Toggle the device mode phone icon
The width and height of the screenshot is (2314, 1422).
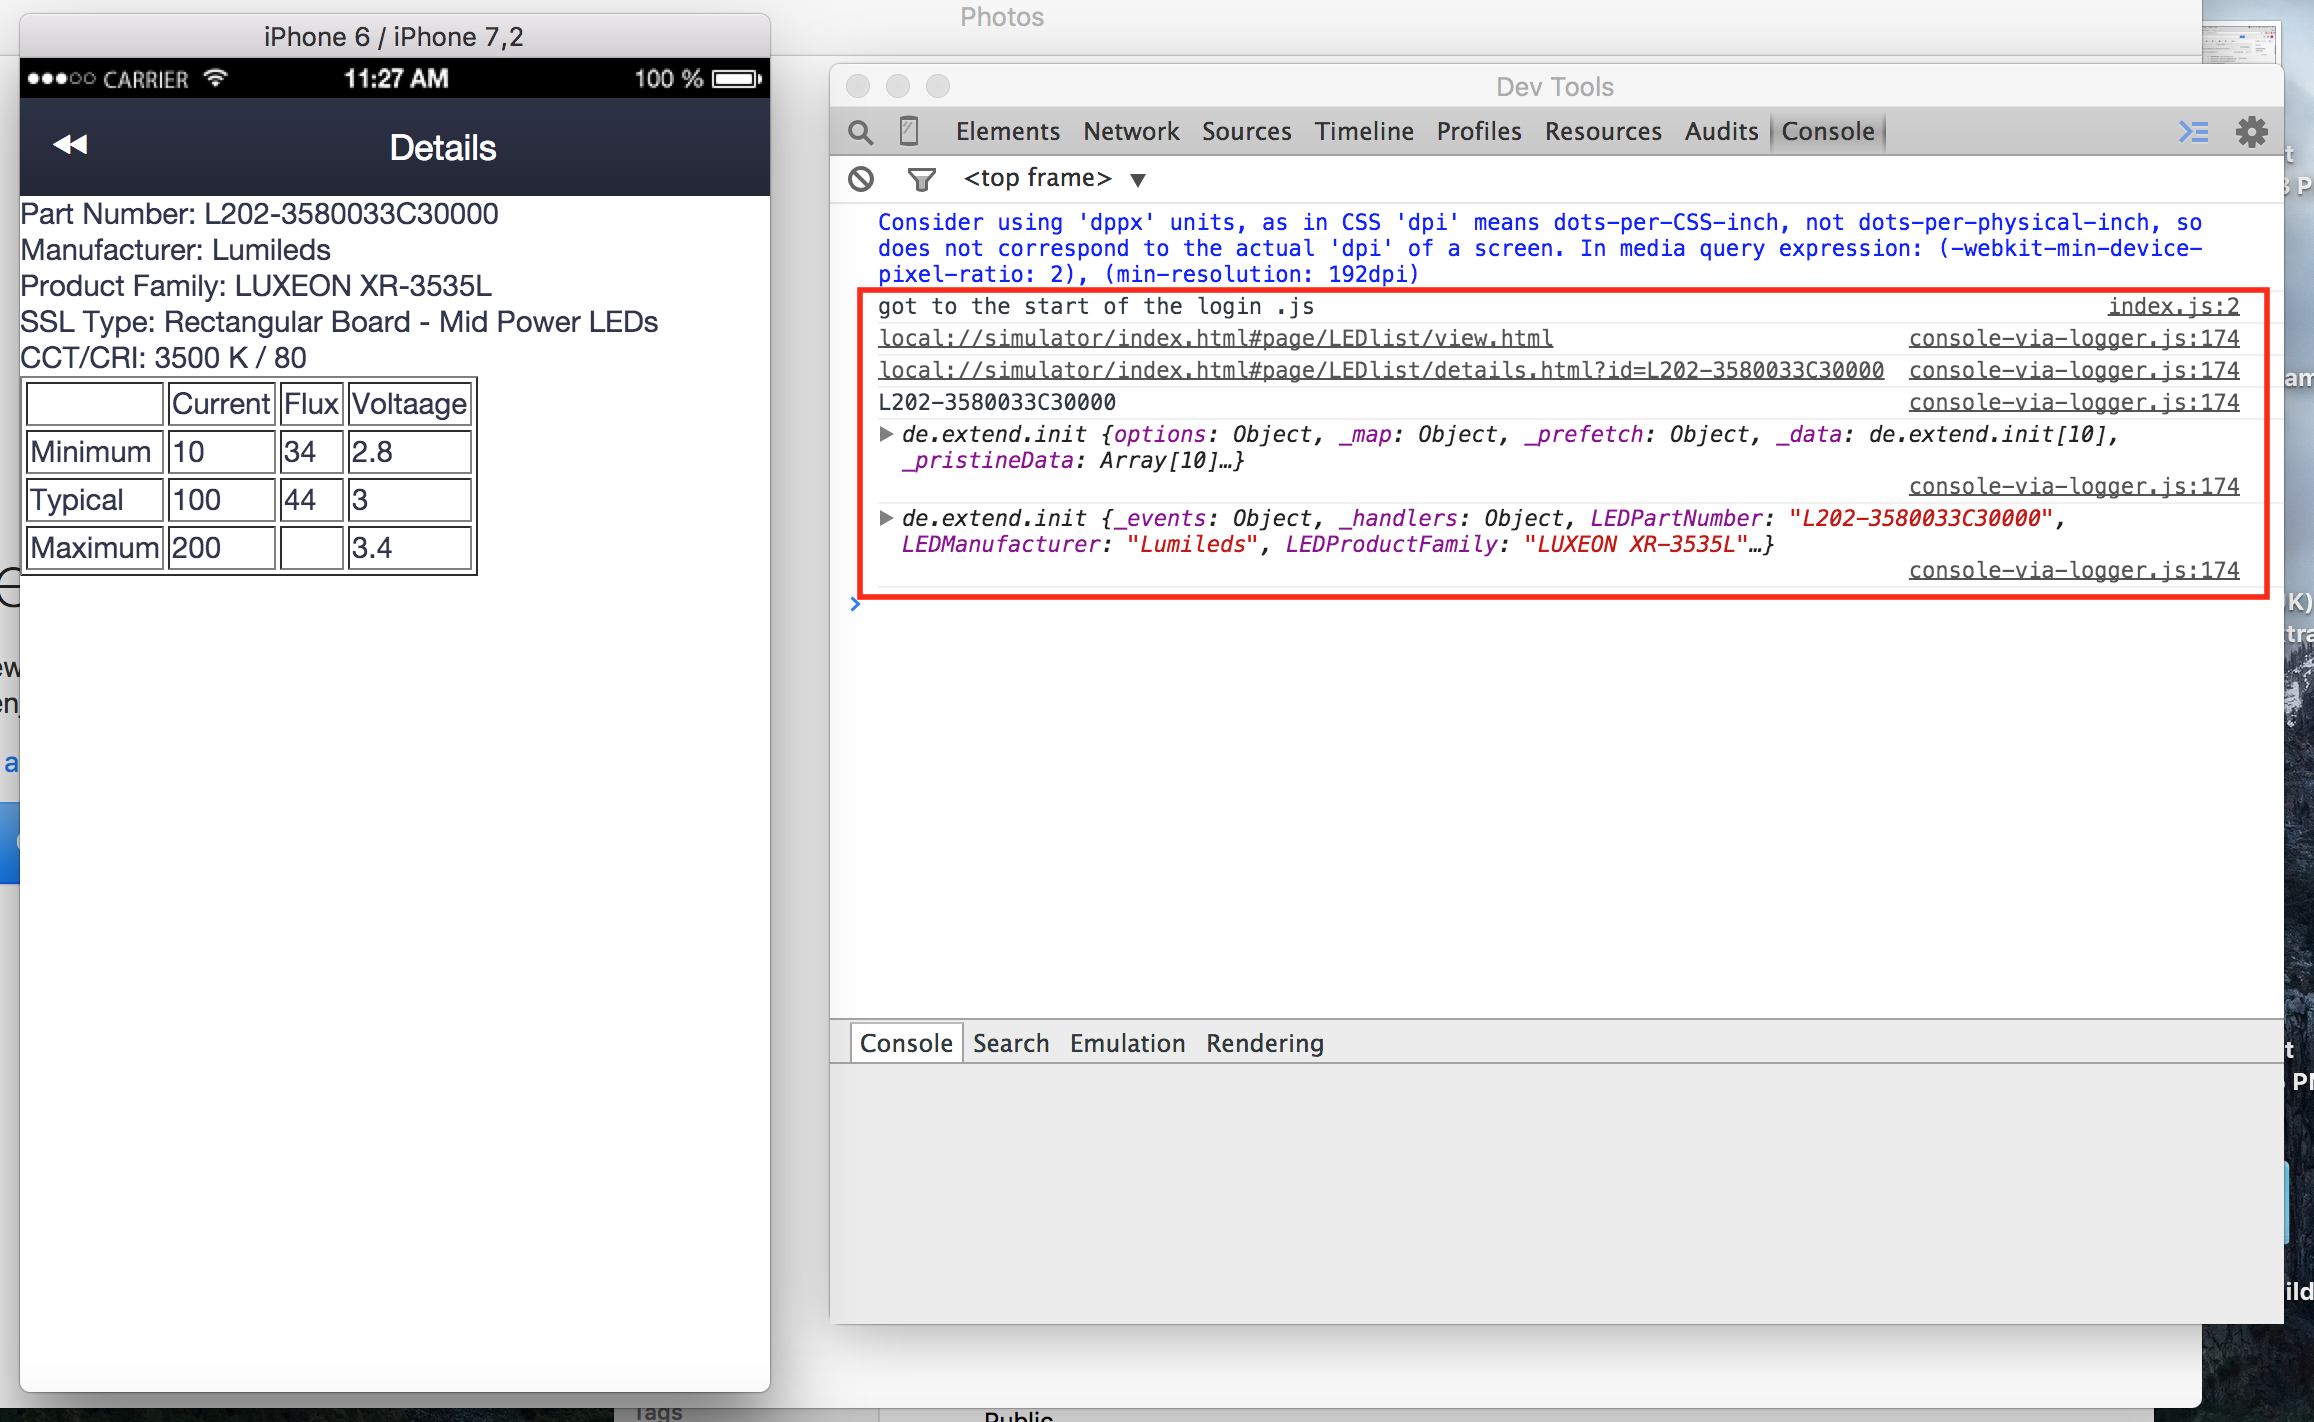pyautogui.click(x=909, y=132)
